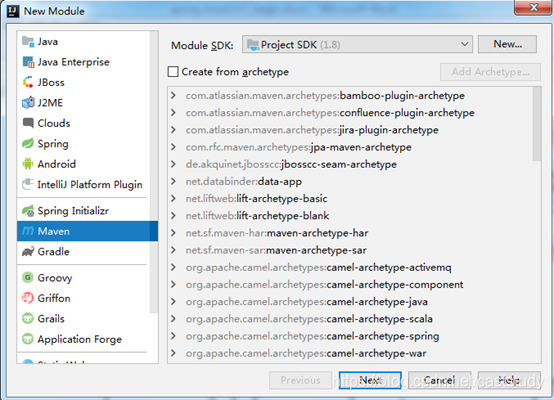Click the Help button
The width and height of the screenshot is (554, 400).
(509, 380)
